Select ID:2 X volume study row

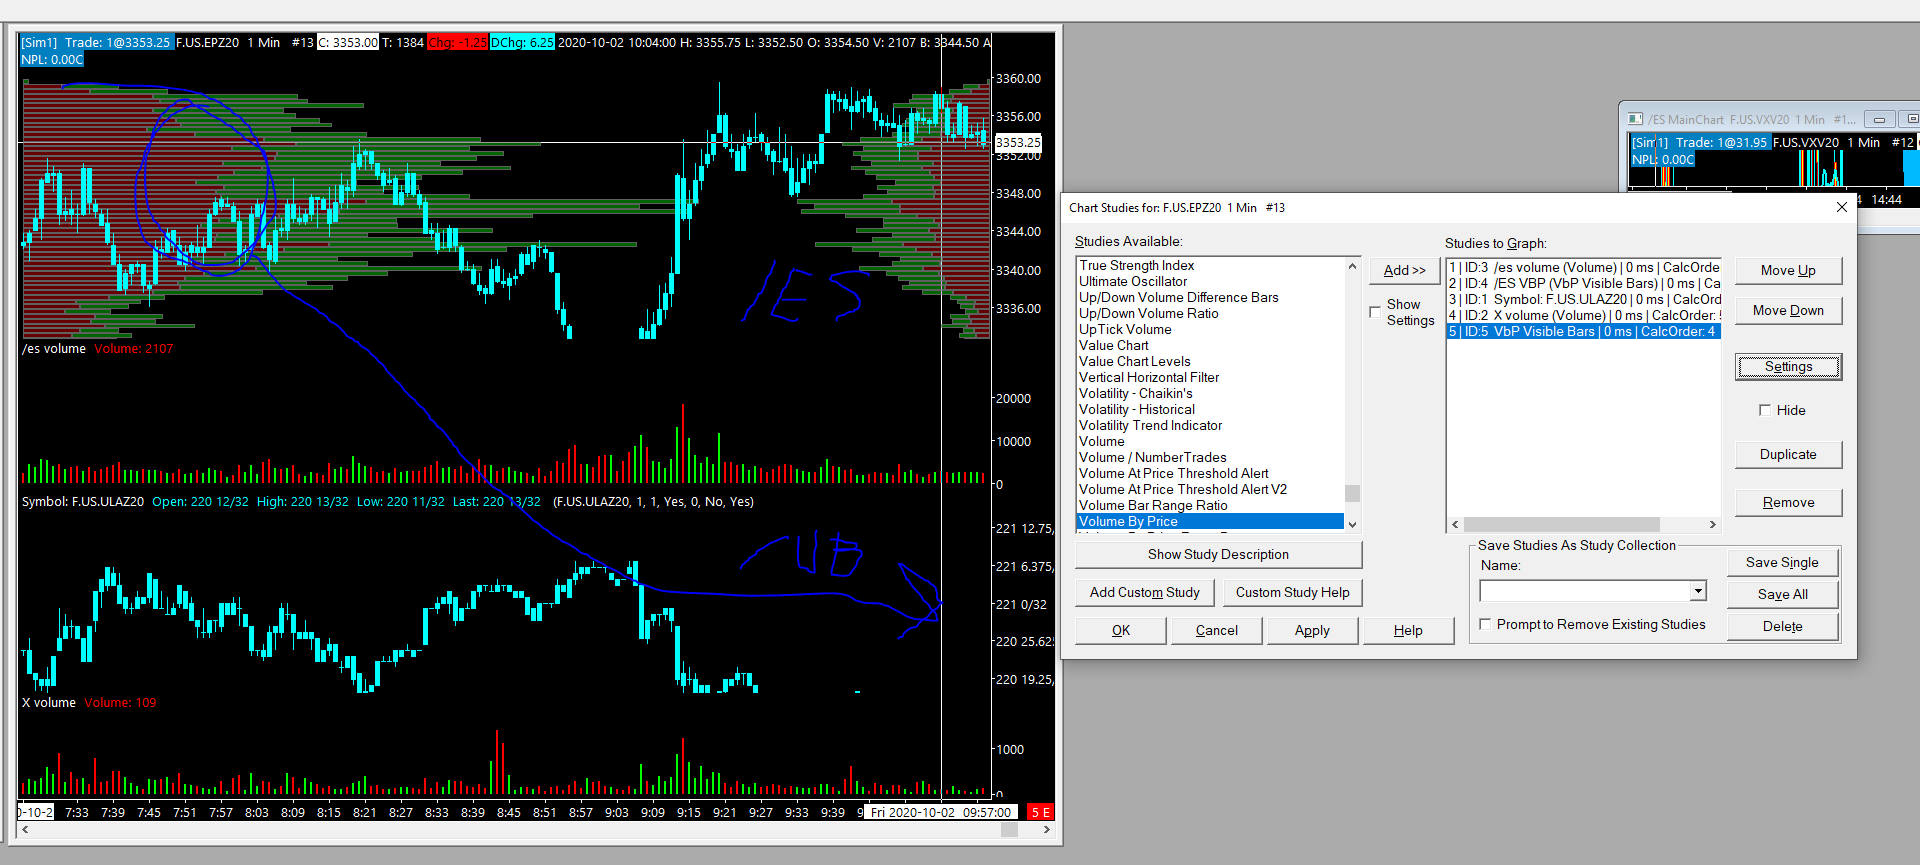pyautogui.click(x=1584, y=315)
